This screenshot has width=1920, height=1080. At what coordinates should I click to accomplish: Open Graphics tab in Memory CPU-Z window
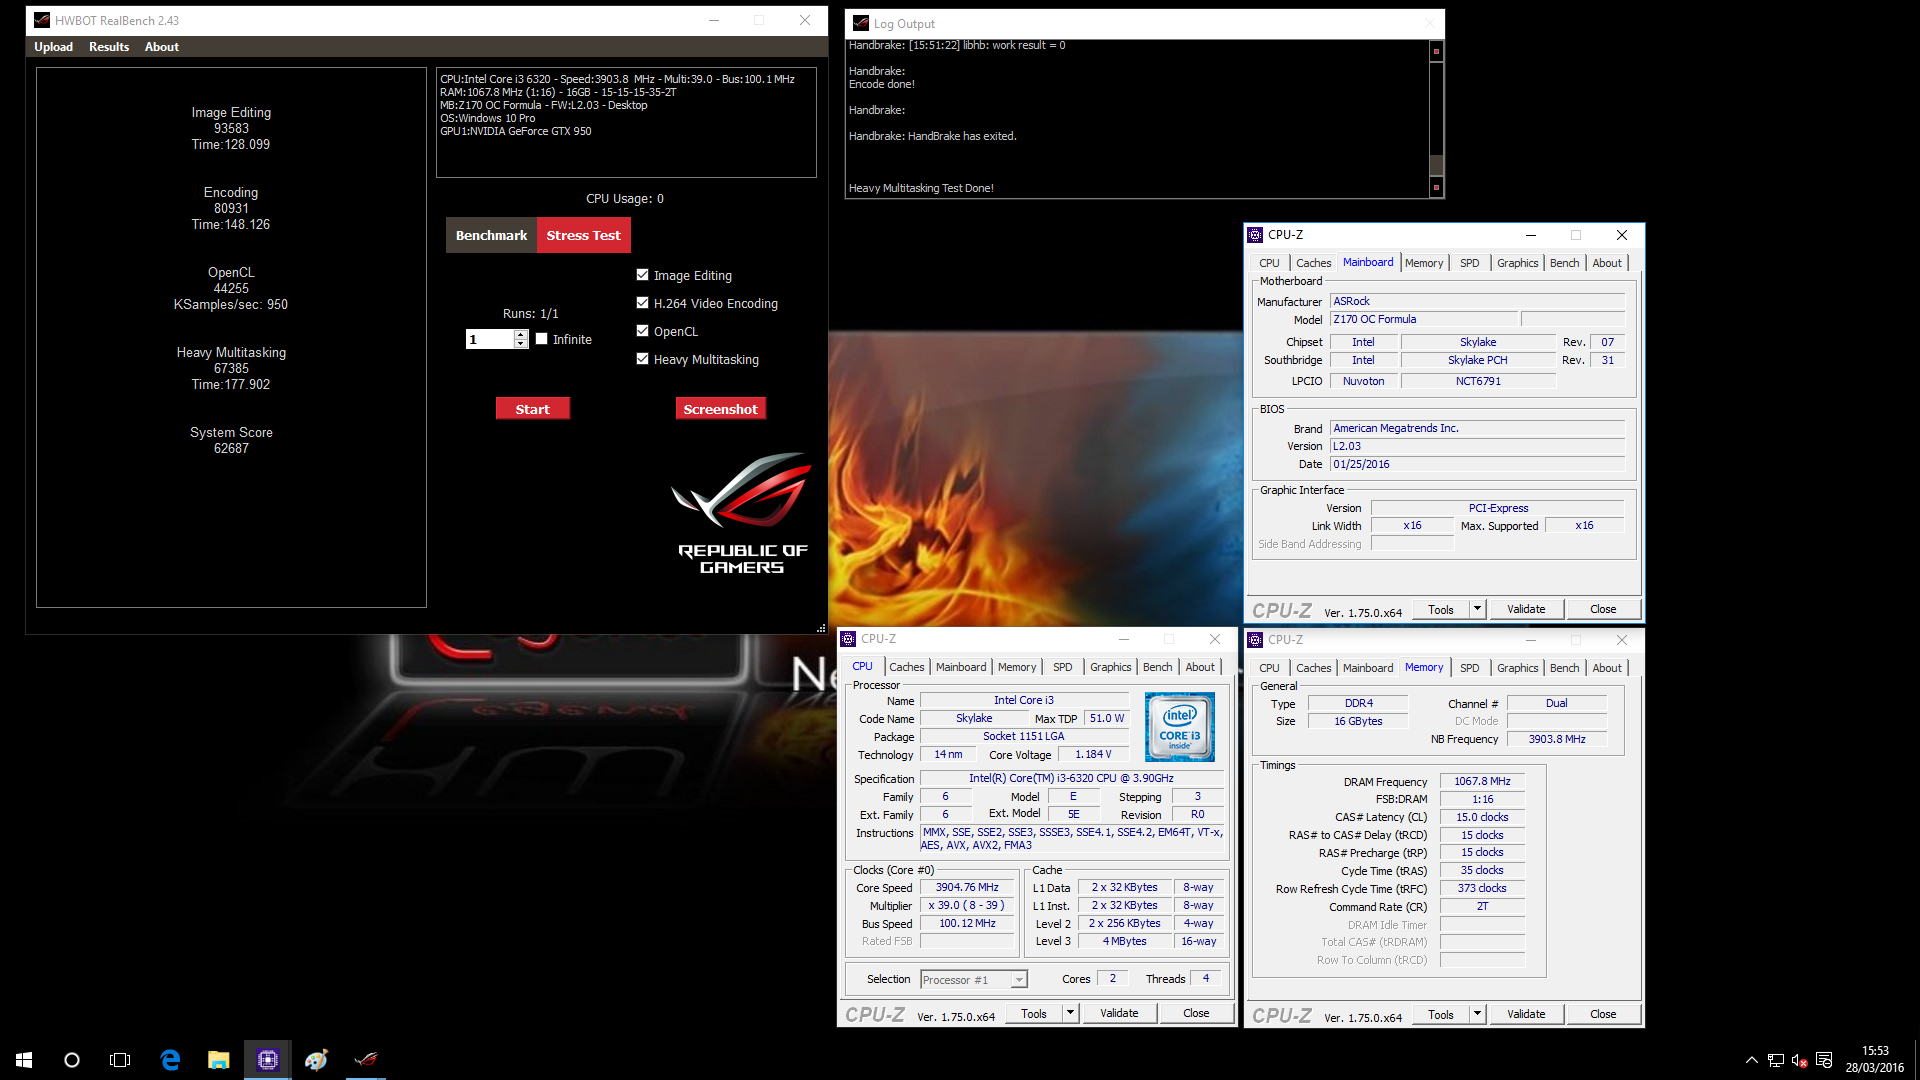pos(1518,668)
